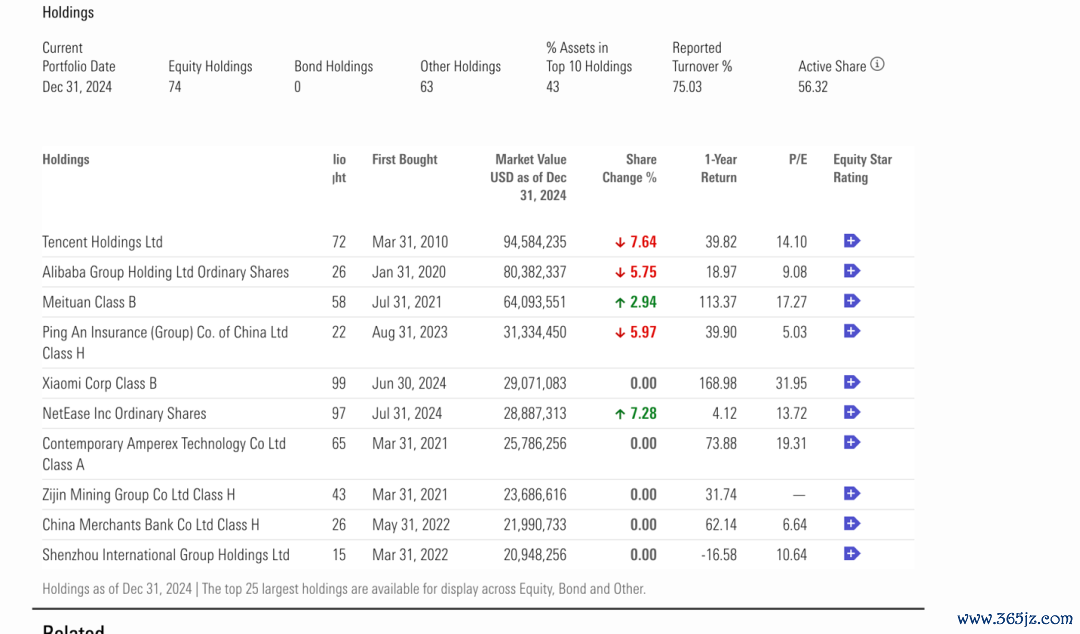Open Contemporary Amperex Technology Class A holding

164,454
